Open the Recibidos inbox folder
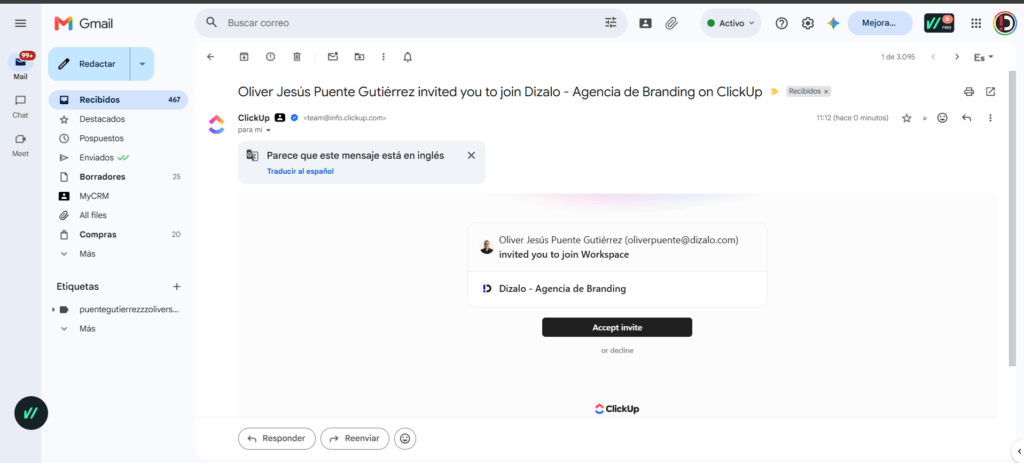1024x463 pixels. [118, 100]
